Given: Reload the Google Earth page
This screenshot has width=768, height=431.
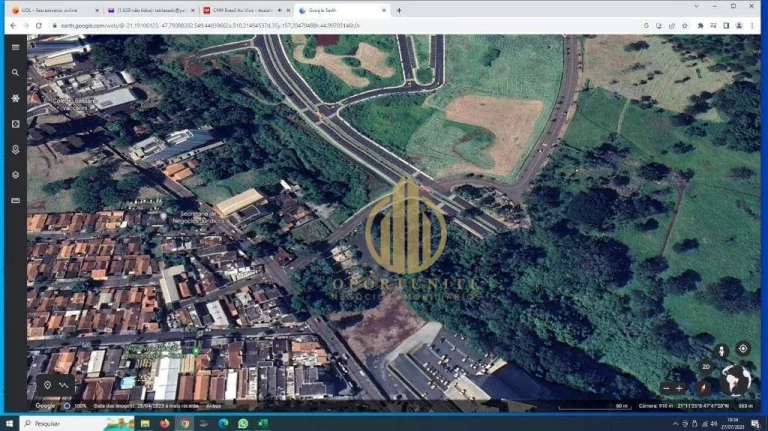Looking at the screenshot, I should click(x=39, y=25).
